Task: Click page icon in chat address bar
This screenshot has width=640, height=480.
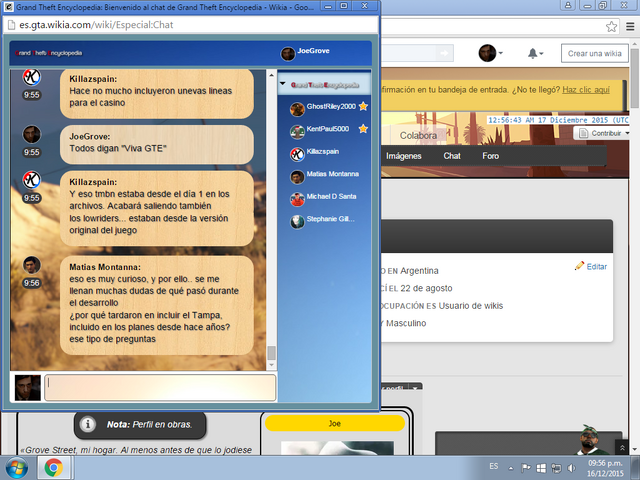Action: click(12, 25)
